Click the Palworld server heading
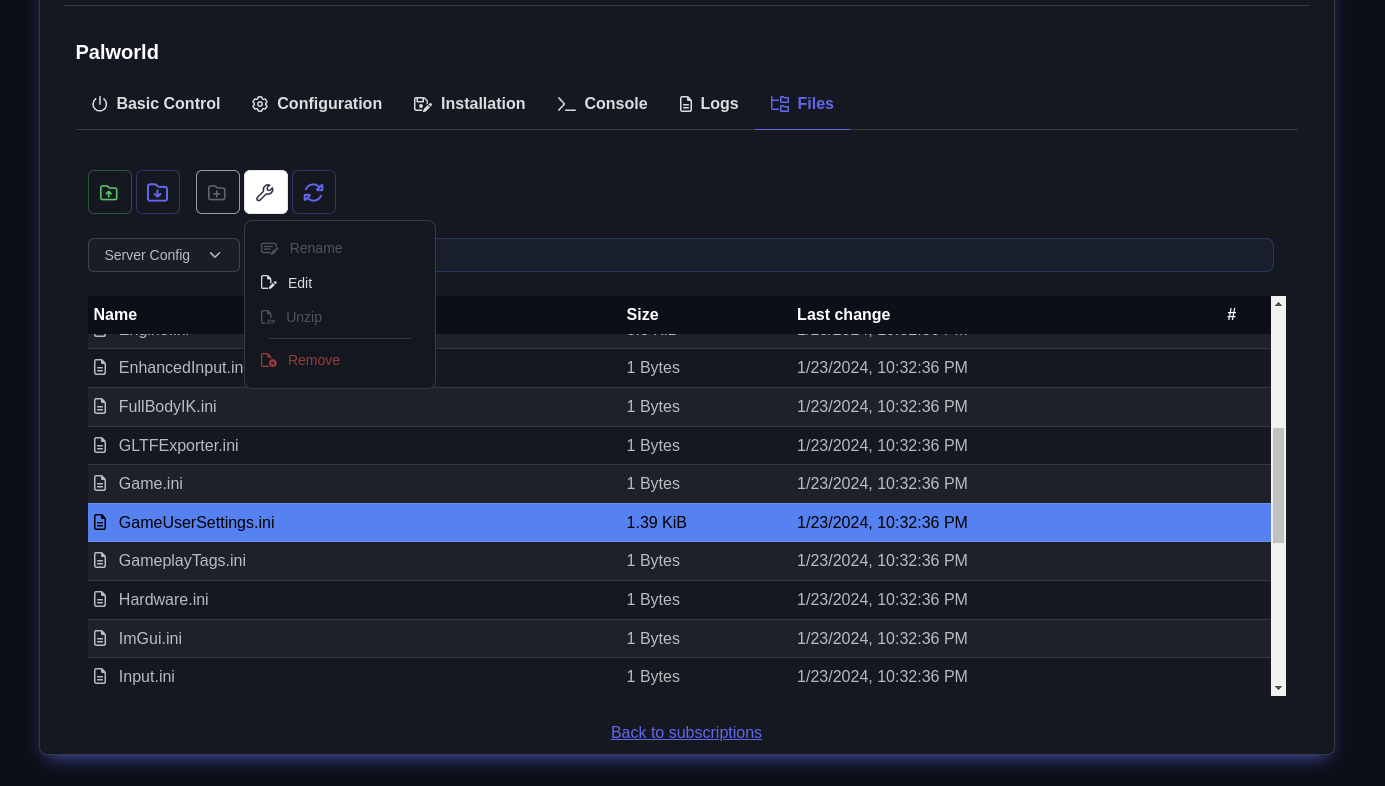 coord(117,52)
